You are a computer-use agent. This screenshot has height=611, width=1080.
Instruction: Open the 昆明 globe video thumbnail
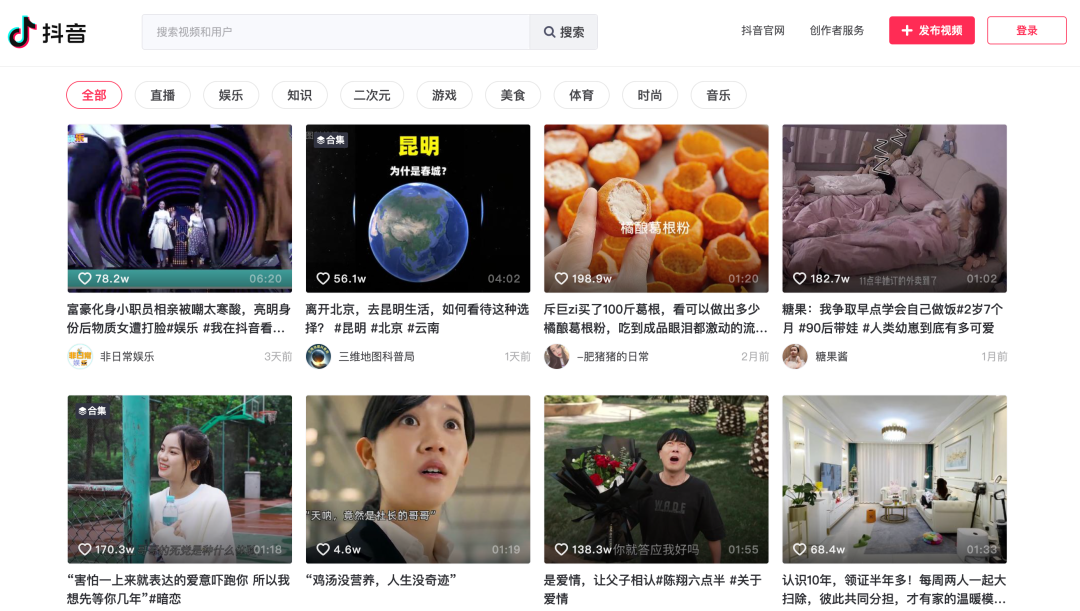[418, 208]
